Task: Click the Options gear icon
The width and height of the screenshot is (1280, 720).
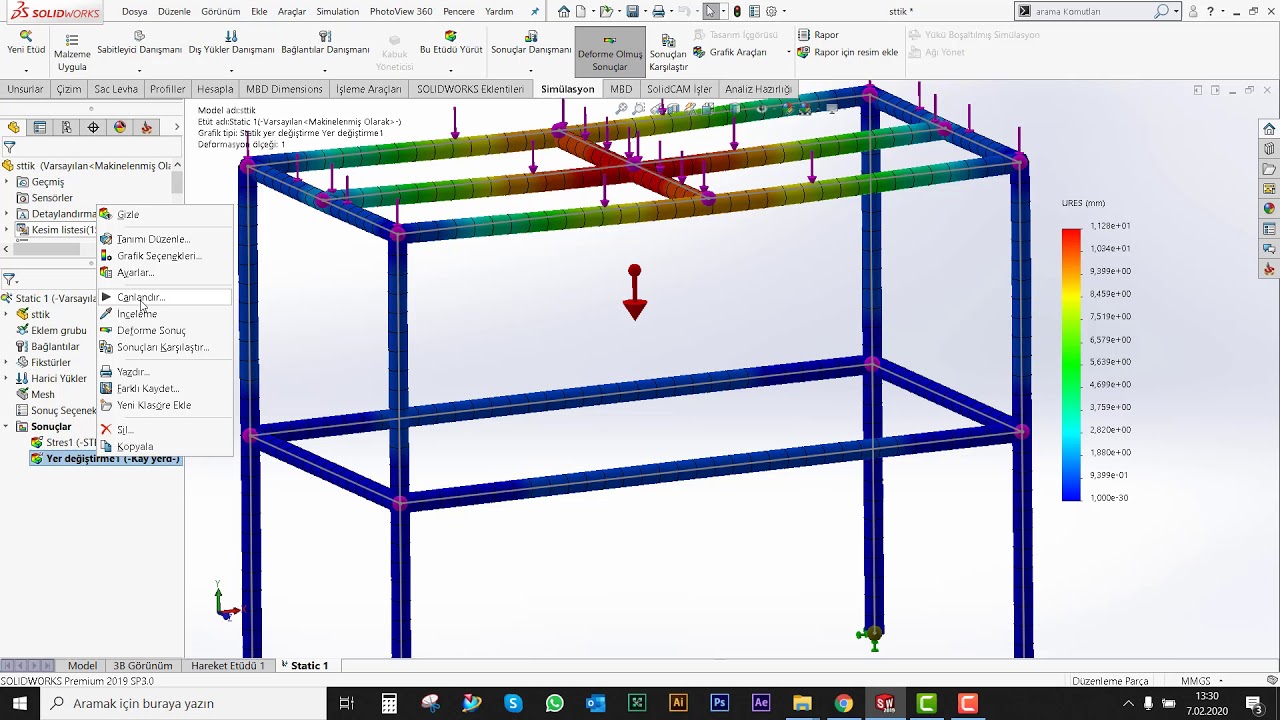Action: tap(772, 12)
